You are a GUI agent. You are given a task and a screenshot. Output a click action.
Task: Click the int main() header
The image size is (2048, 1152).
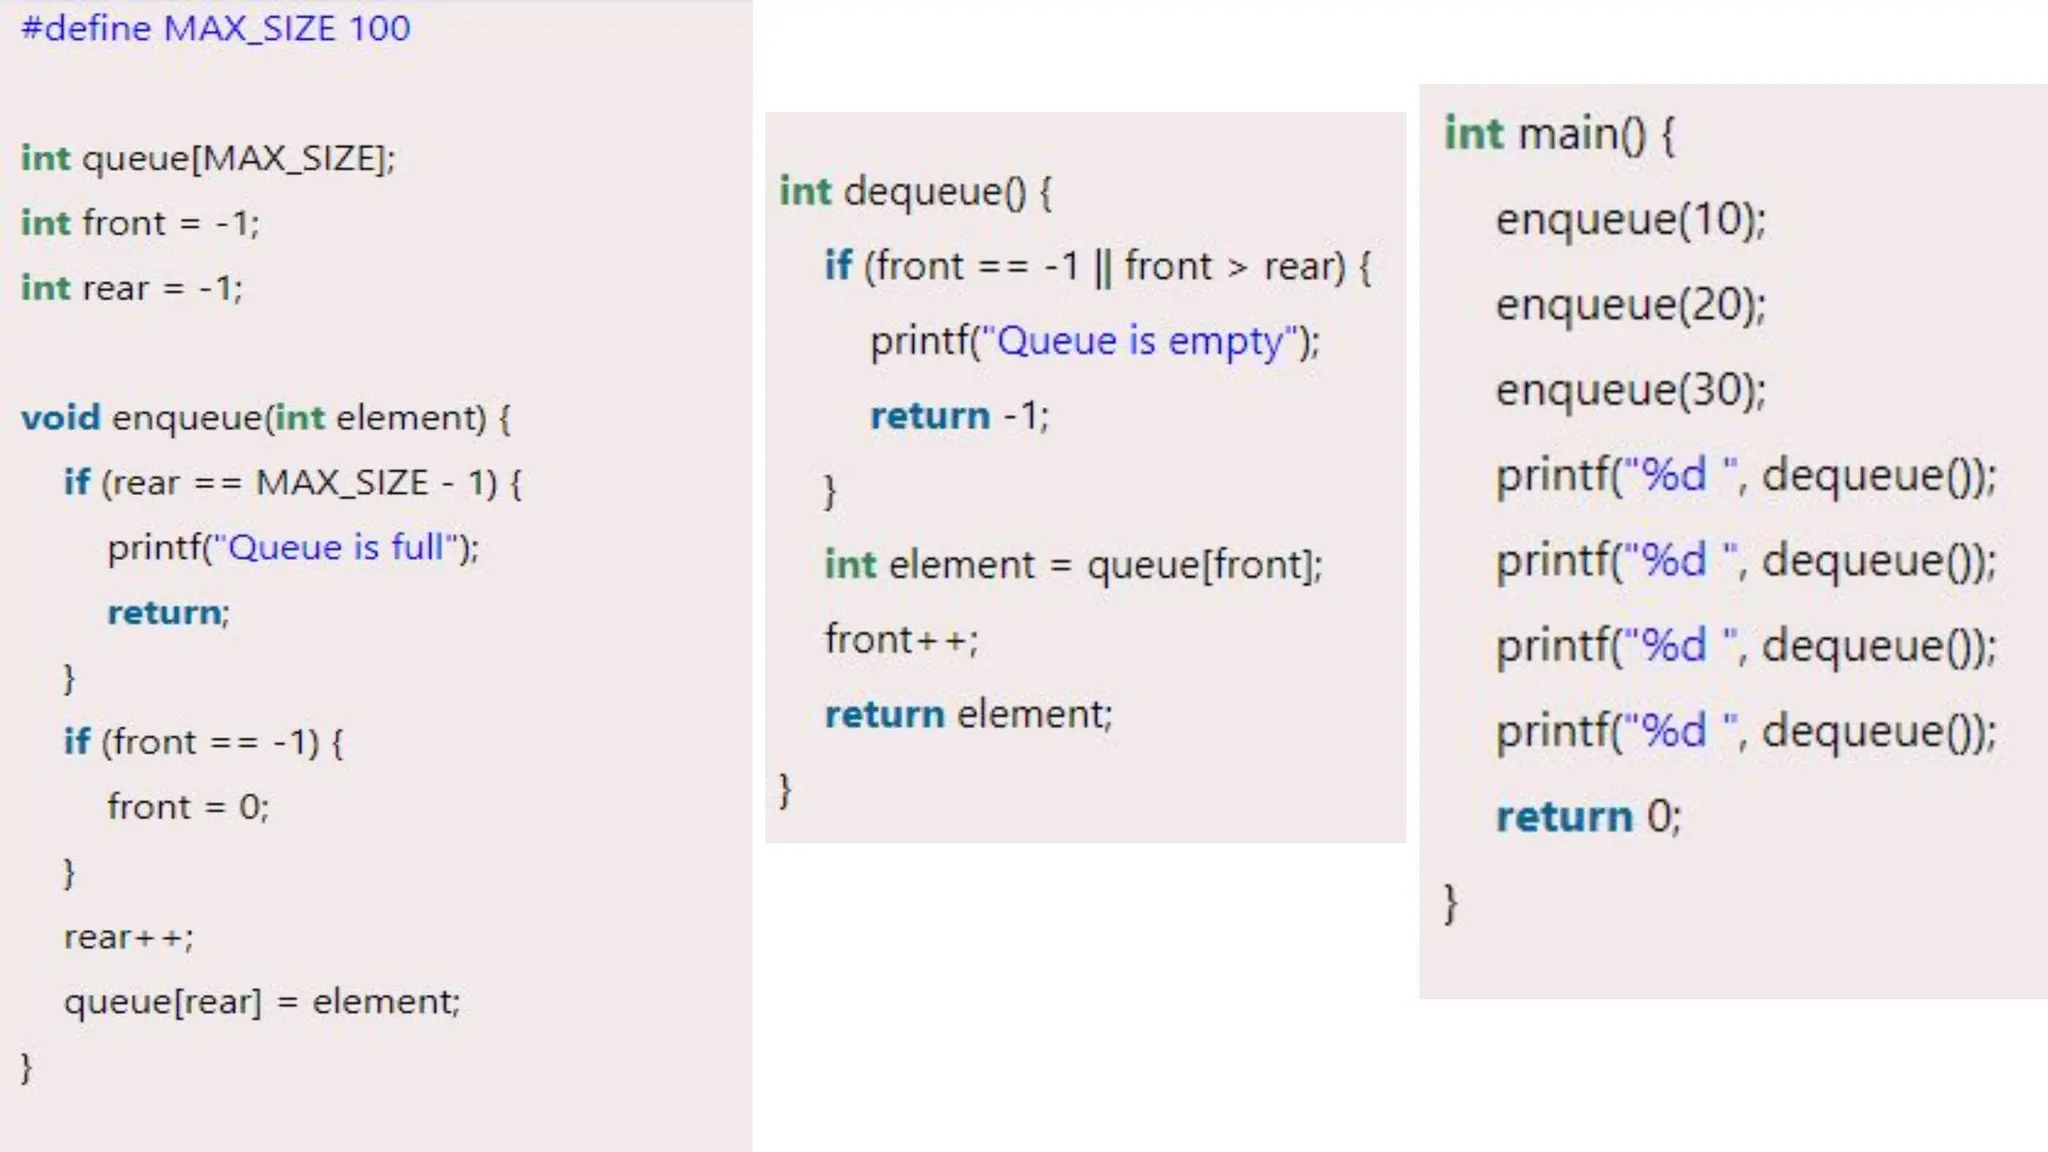point(1560,134)
